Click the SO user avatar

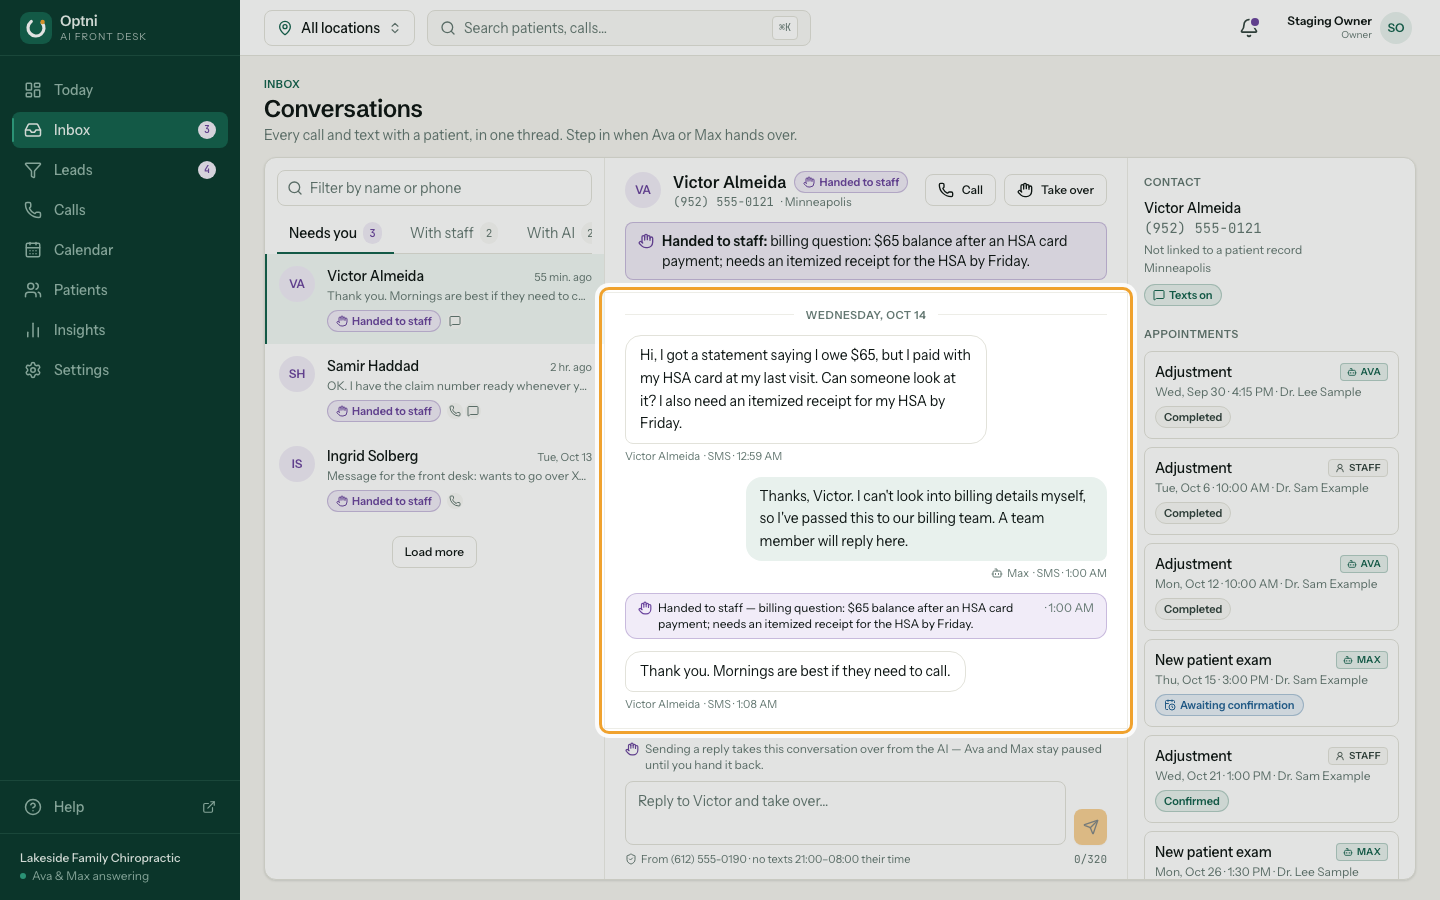coord(1396,28)
